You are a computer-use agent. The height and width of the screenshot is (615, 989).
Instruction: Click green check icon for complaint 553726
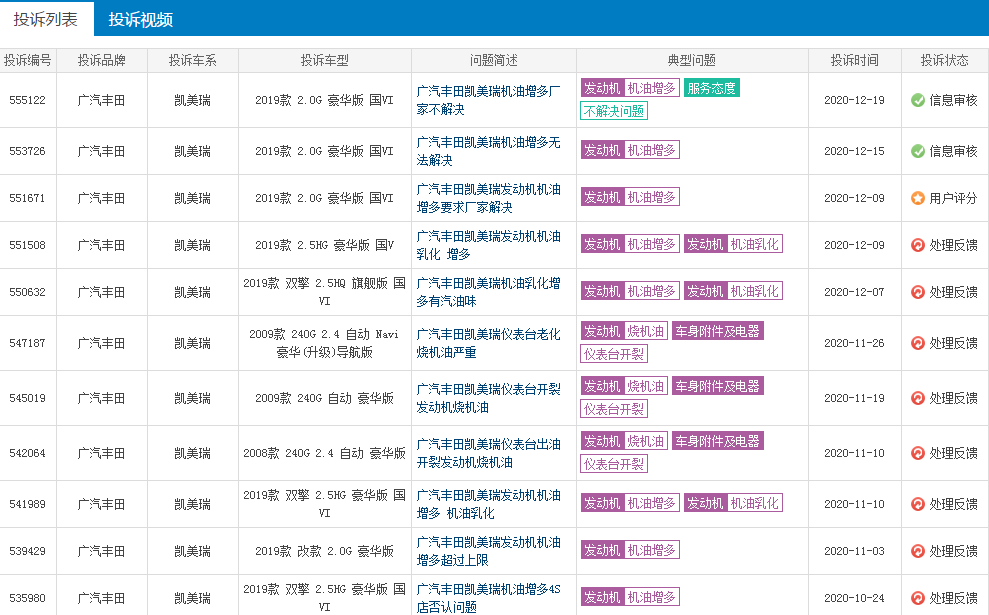pyautogui.click(x=917, y=151)
